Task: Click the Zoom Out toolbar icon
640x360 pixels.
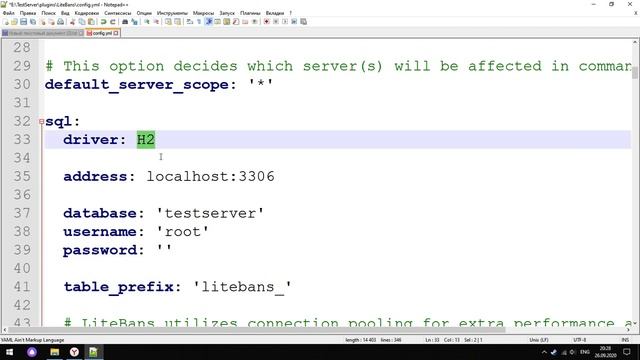Action: [156, 22]
